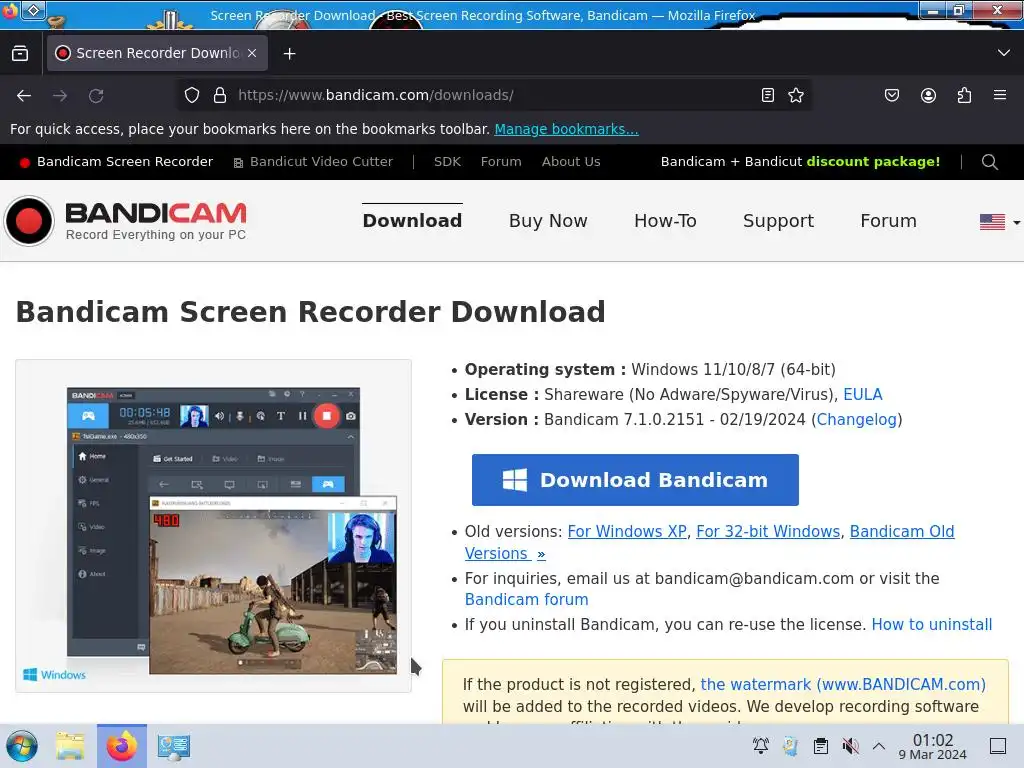The height and width of the screenshot is (768, 1024).
Task: List all tabs with the chevron
Action: [1004, 53]
